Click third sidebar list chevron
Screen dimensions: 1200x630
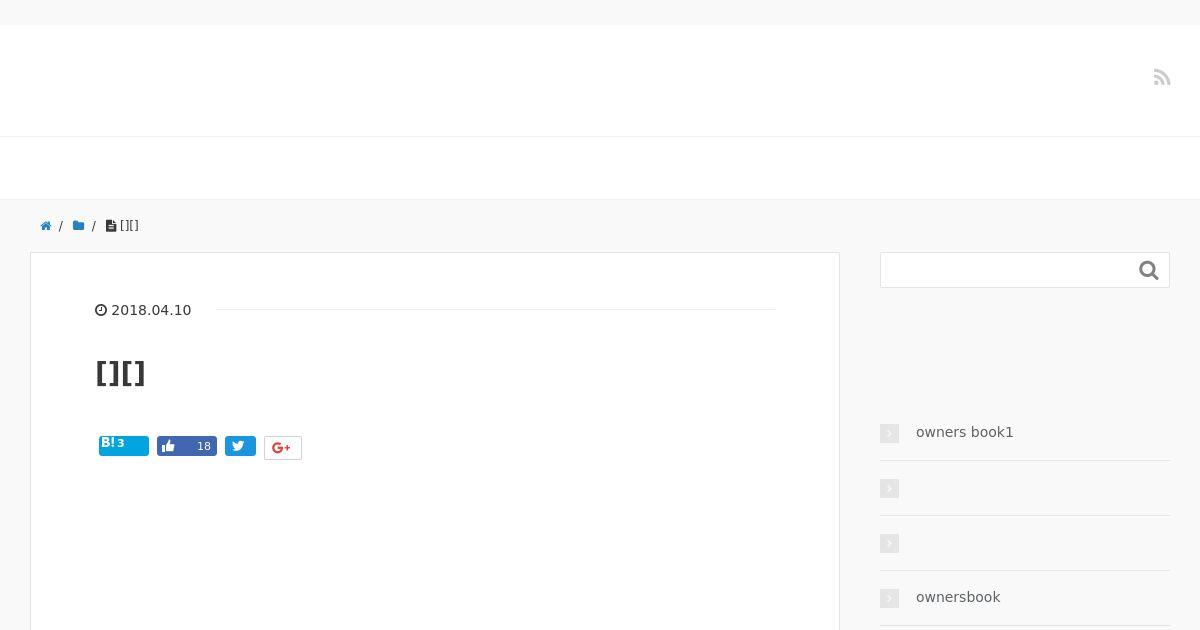point(889,543)
